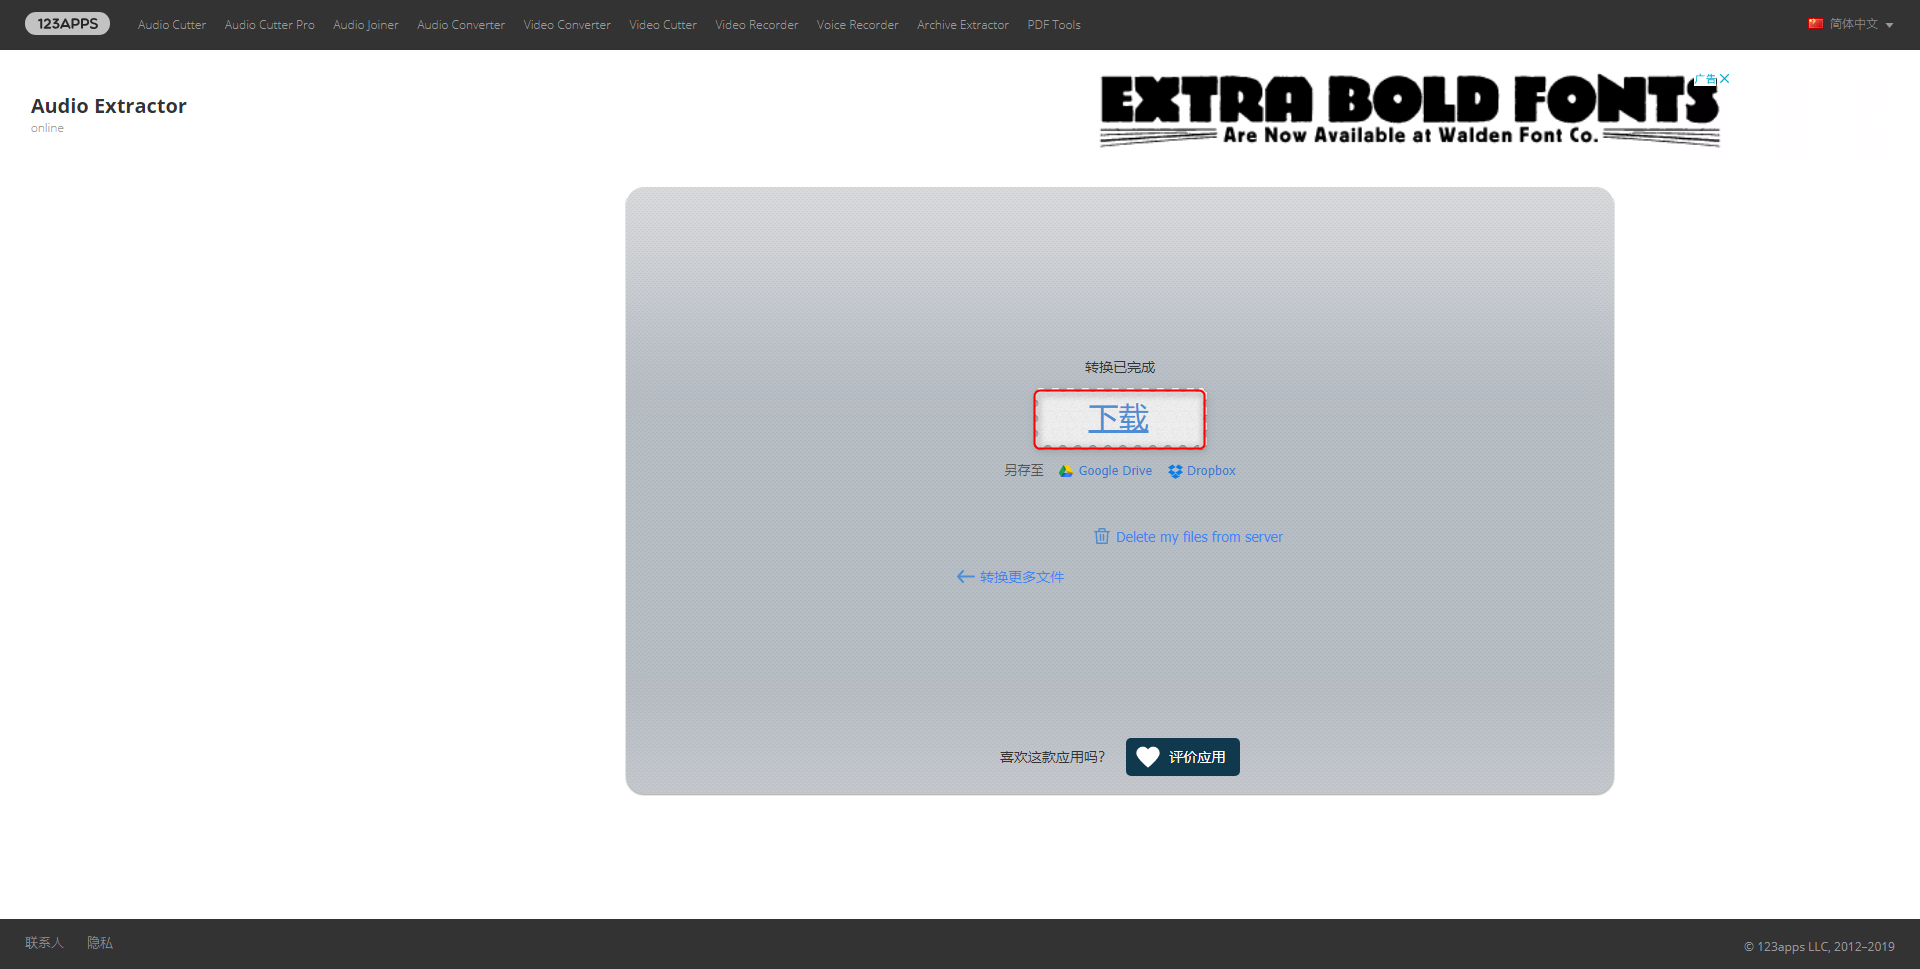This screenshot has width=1920, height=969.
Task: Click the back arrow icon
Action: [x=965, y=577]
